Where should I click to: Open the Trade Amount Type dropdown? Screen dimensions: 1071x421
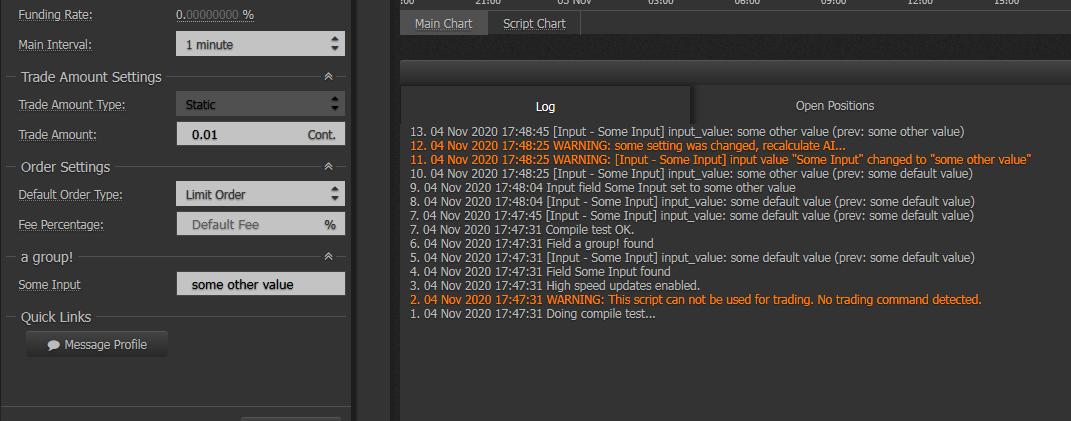(260, 105)
